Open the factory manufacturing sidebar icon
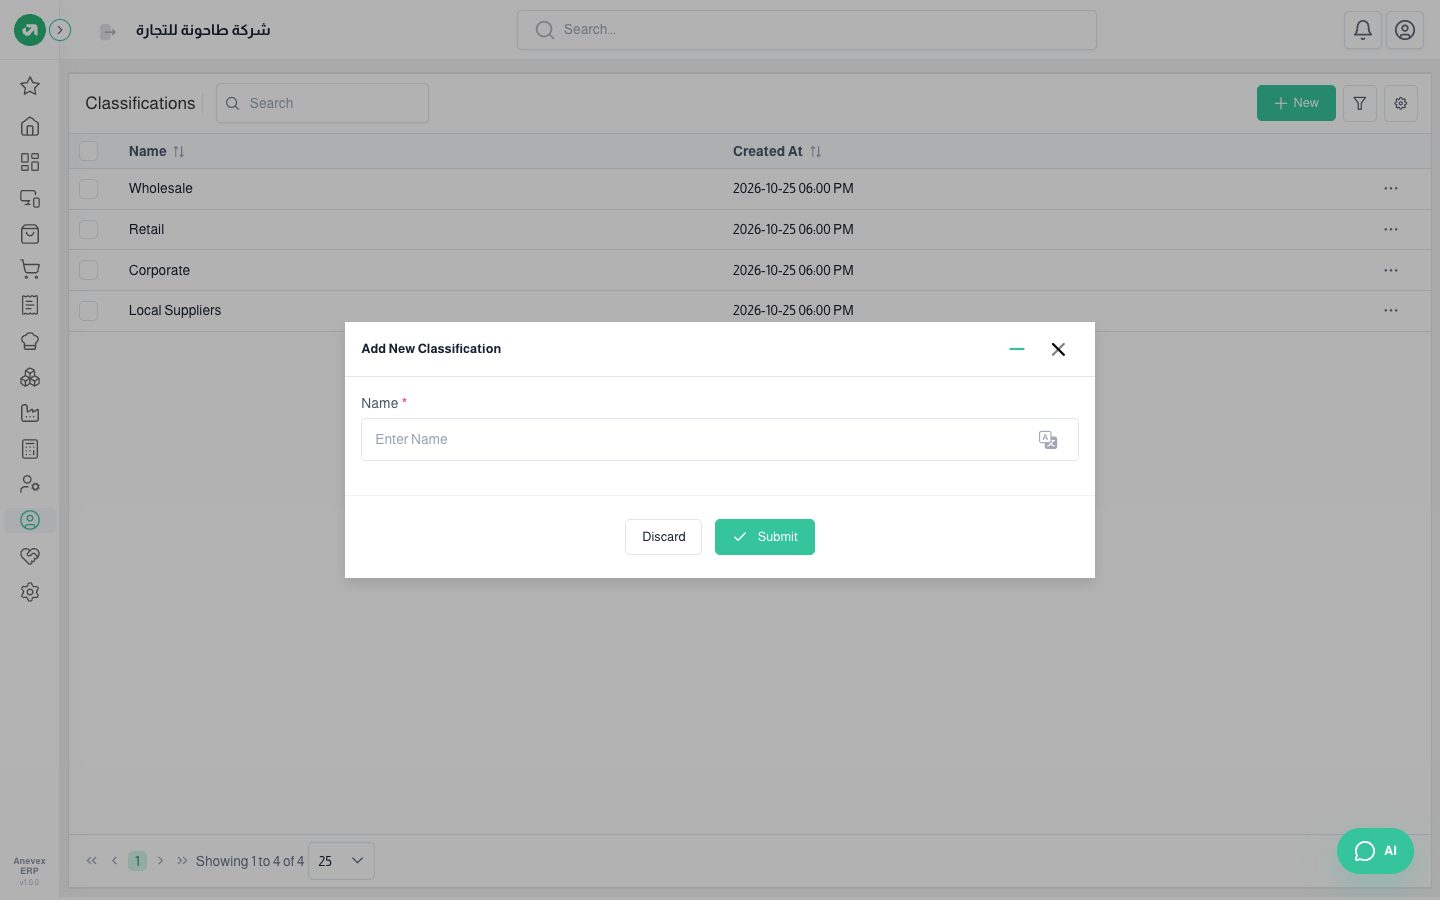 [30, 413]
